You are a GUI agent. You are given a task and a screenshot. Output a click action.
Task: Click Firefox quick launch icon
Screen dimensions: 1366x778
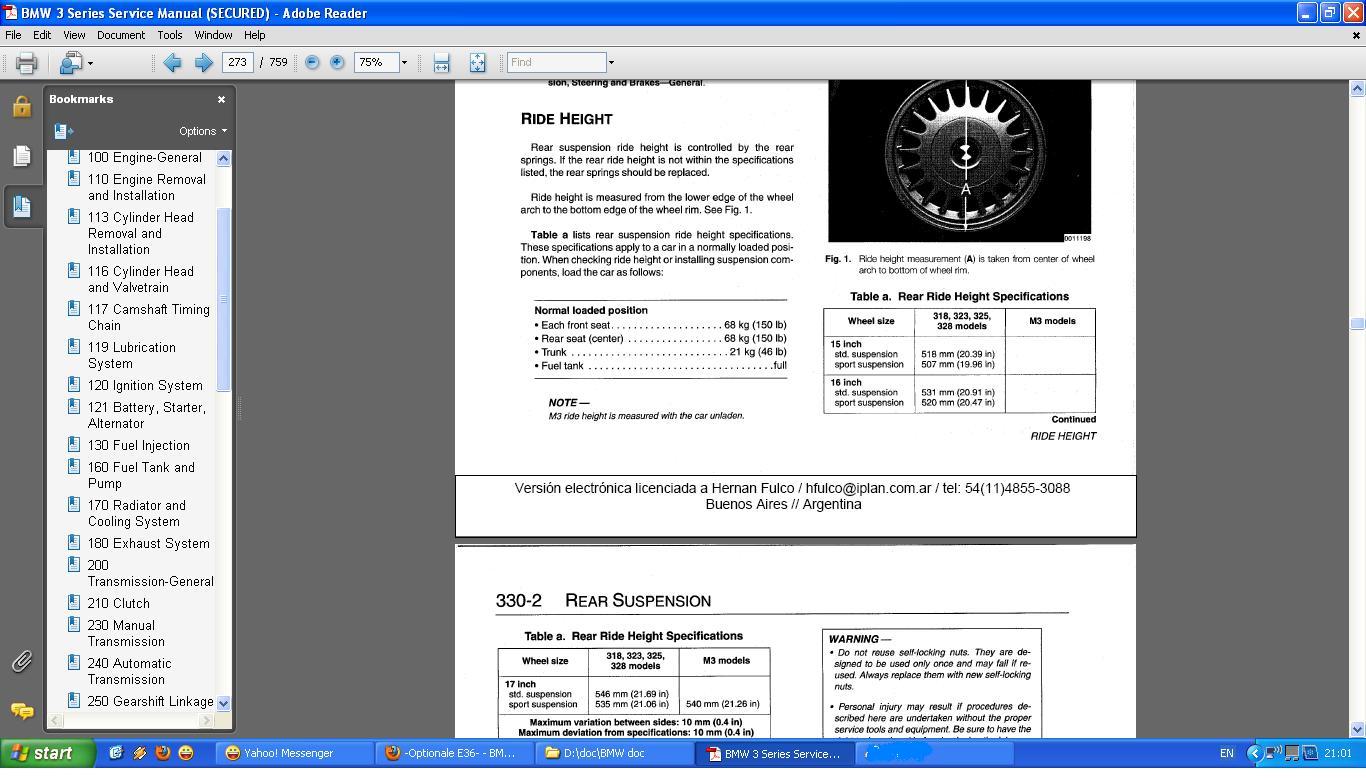point(163,753)
